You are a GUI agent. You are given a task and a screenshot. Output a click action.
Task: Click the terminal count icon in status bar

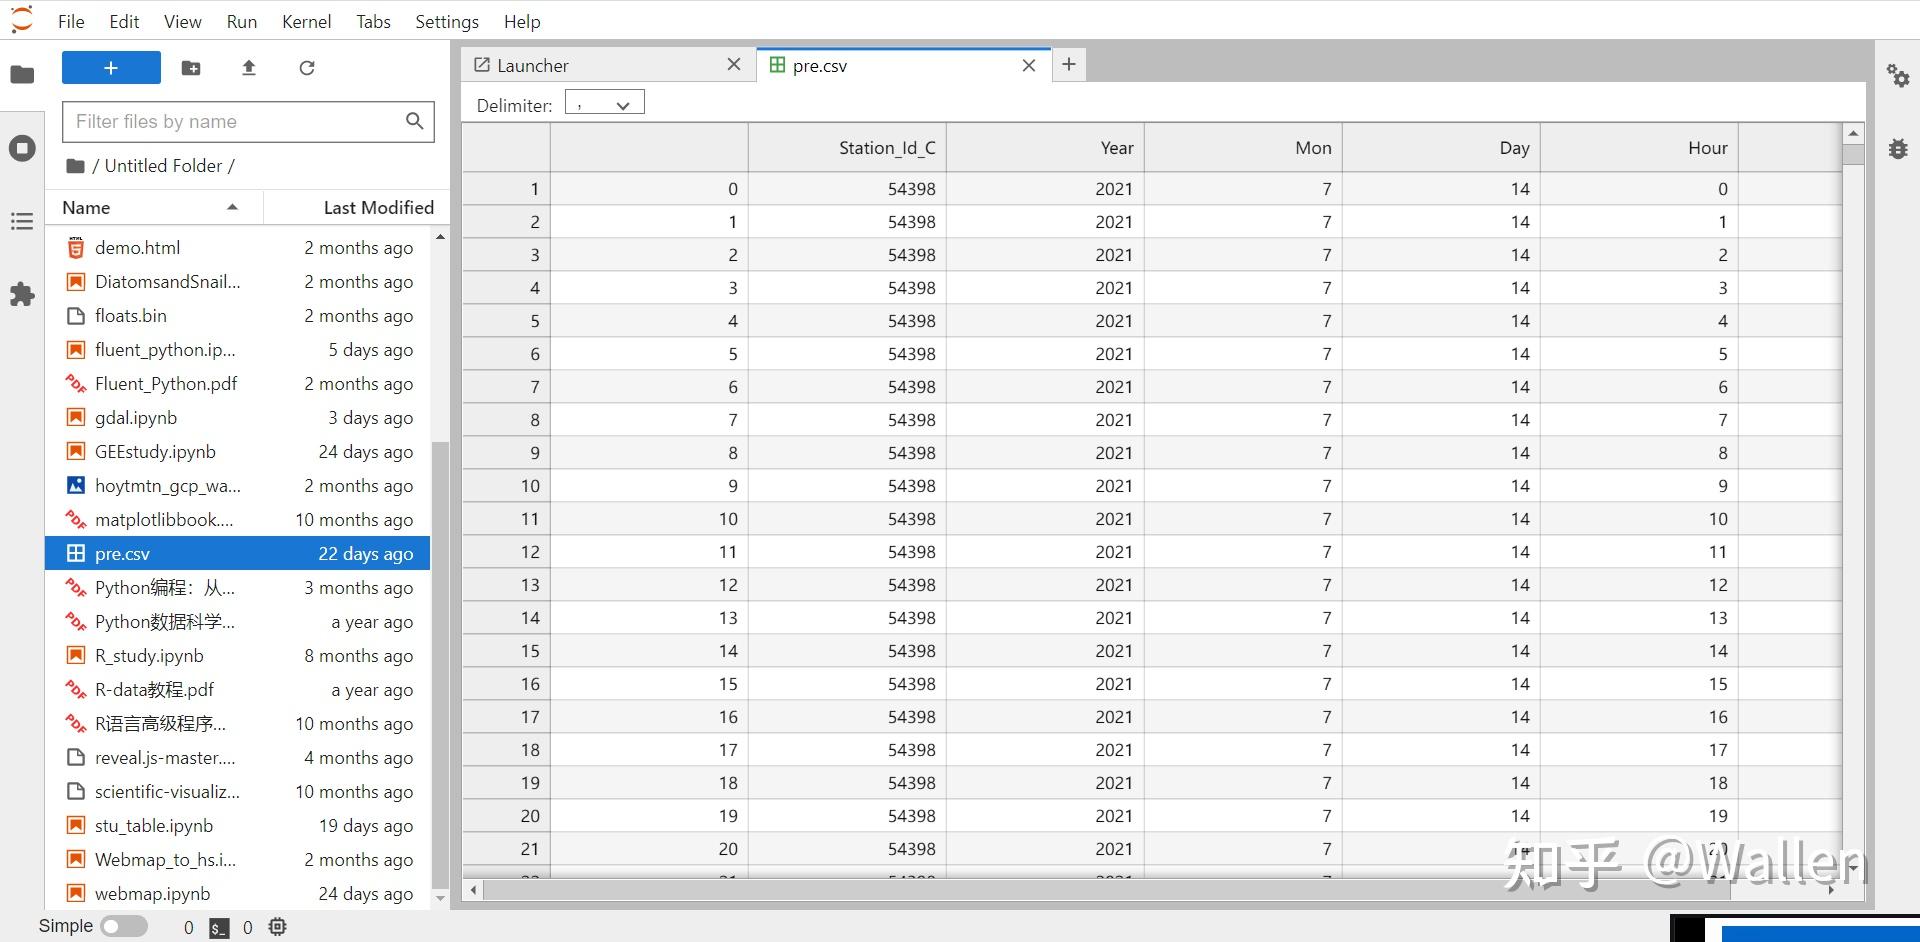pyautogui.click(x=219, y=928)
